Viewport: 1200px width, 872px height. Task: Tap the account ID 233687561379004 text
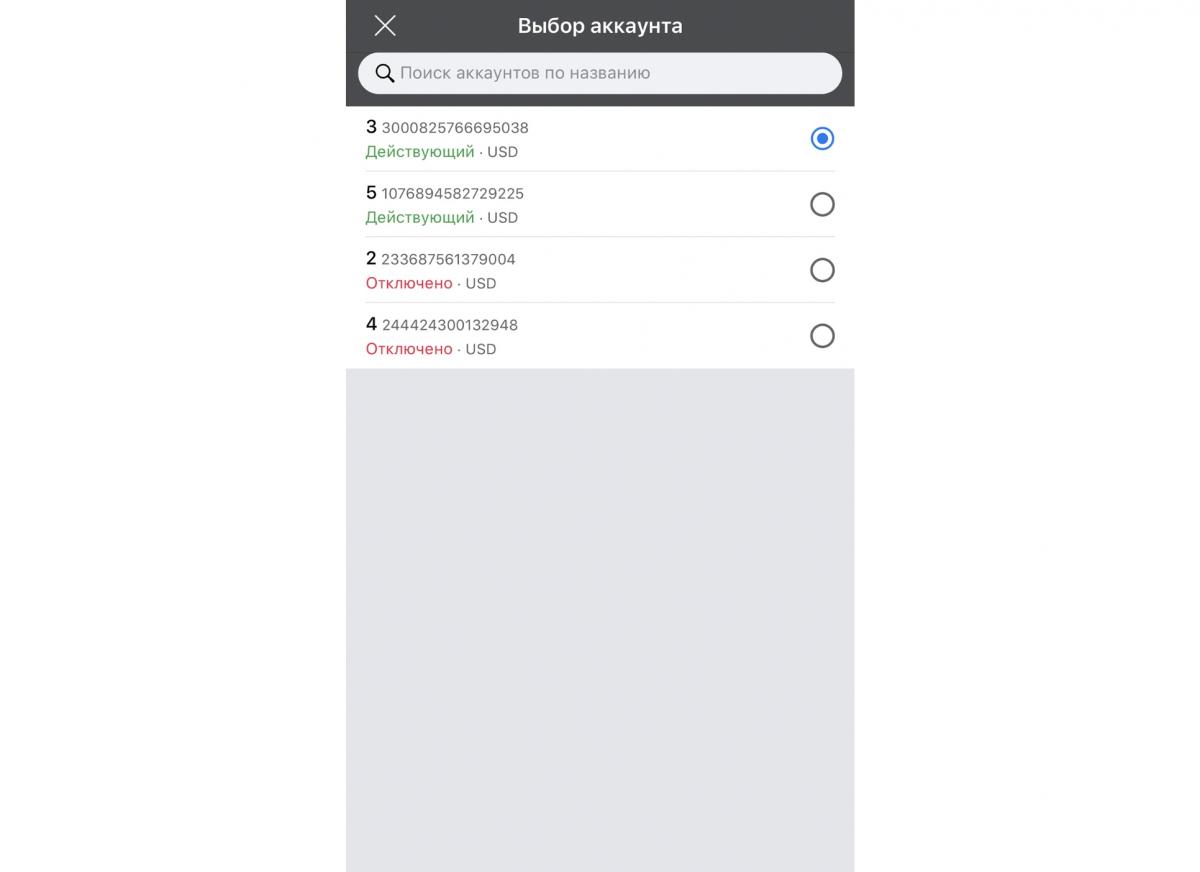(448, 259)
